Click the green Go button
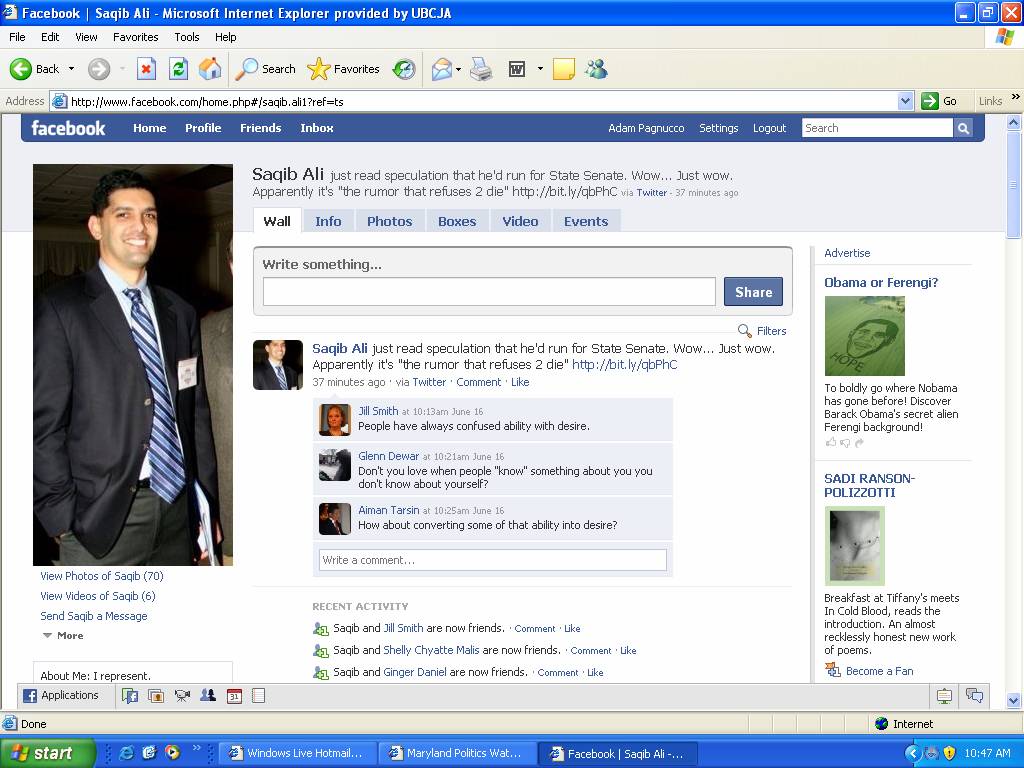This screenshot has width=1024, height=768. coord(939,101)
